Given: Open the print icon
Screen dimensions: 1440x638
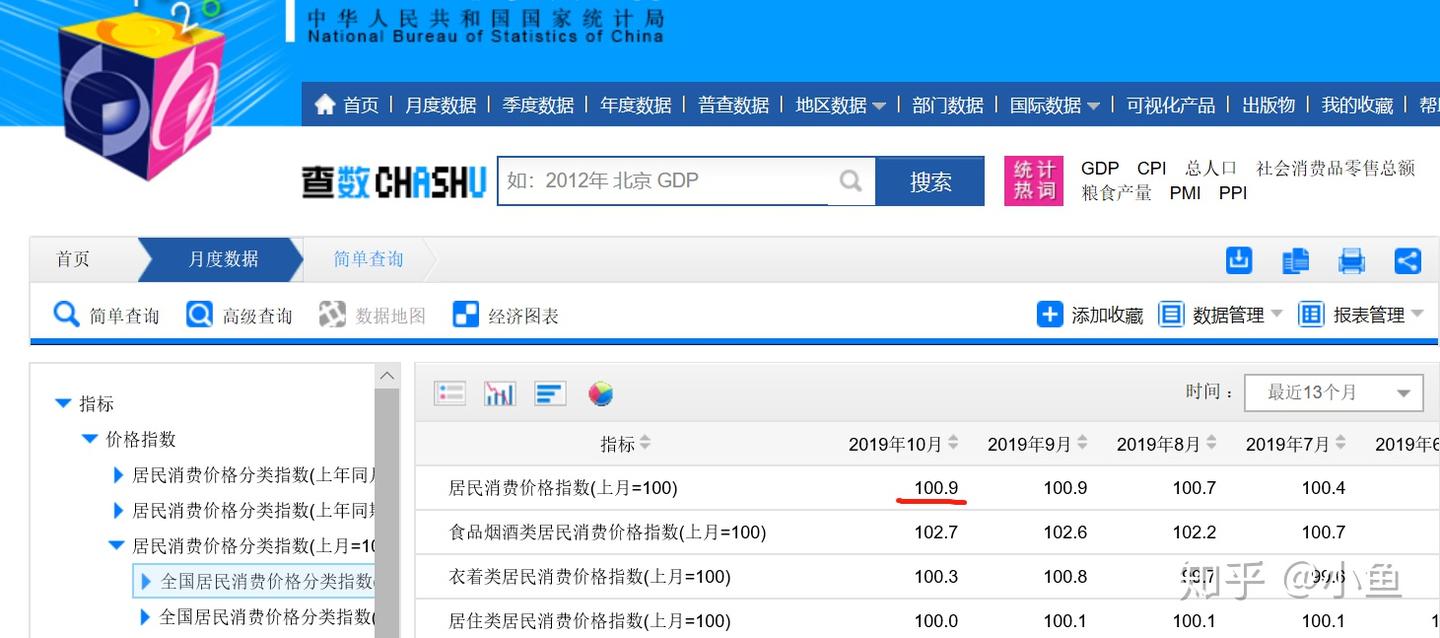Looking at the screenshot, I should click(x=1352, y=259).
